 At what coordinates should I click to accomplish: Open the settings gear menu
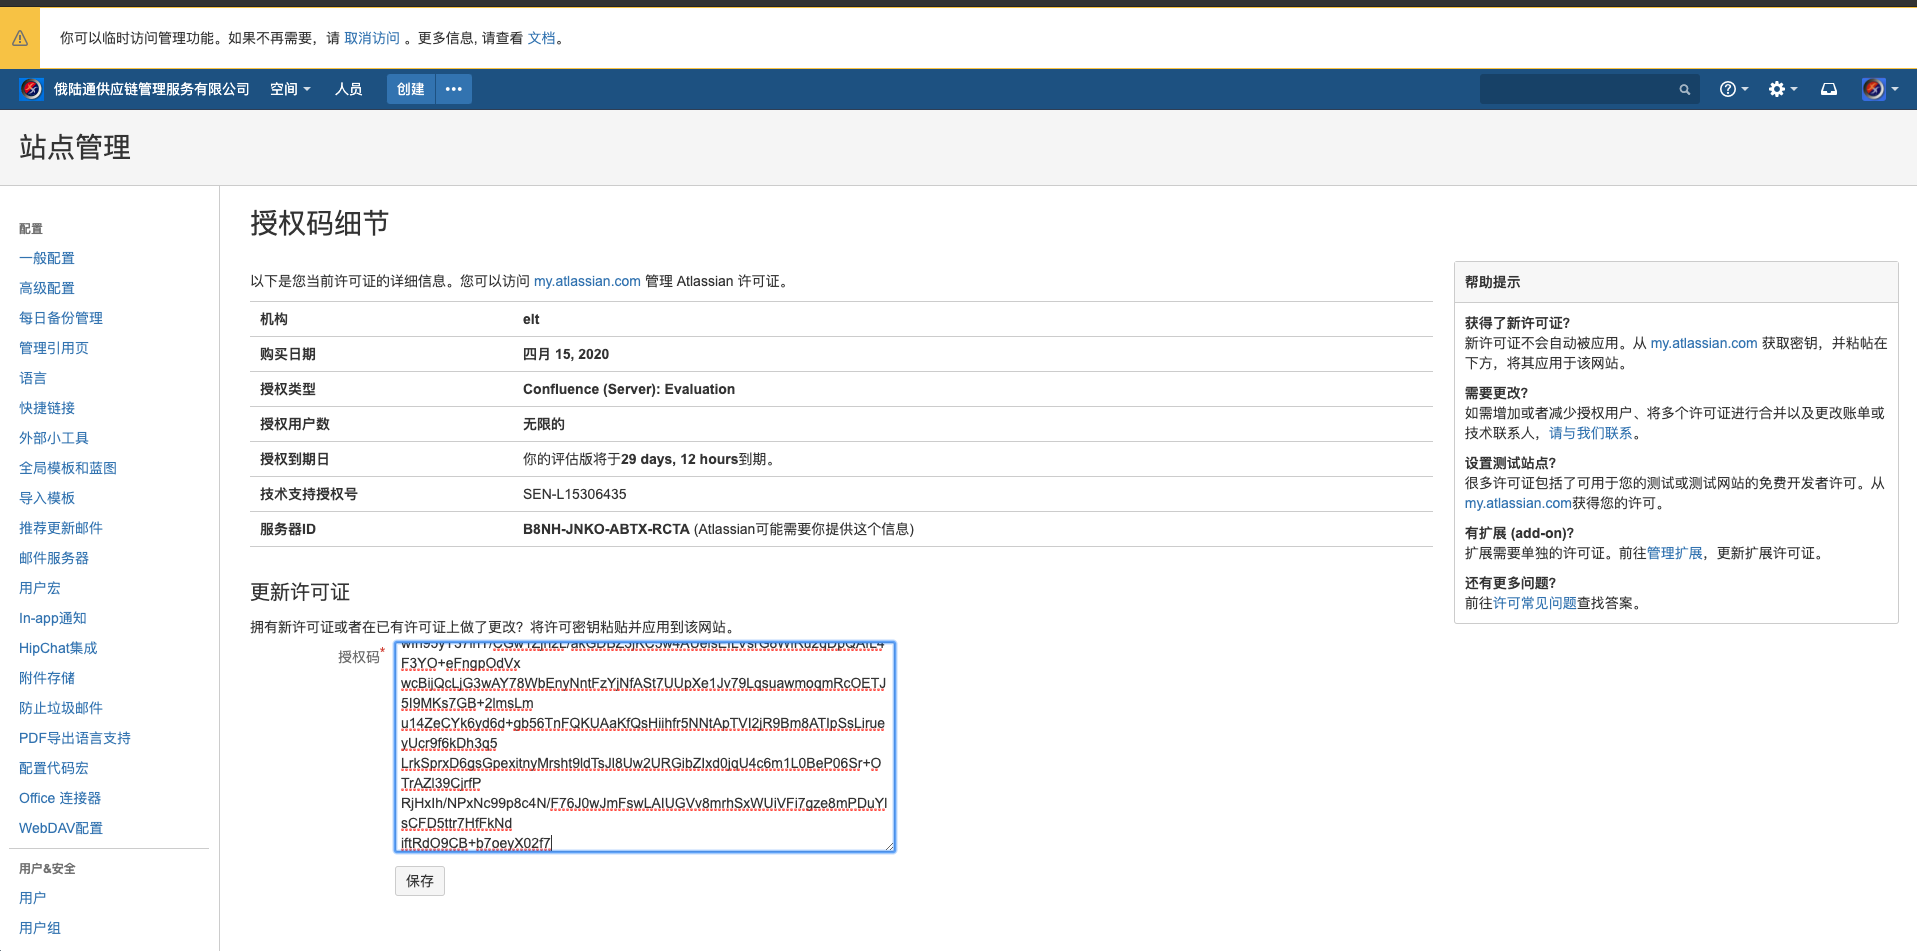click(x=1782, y=89)
